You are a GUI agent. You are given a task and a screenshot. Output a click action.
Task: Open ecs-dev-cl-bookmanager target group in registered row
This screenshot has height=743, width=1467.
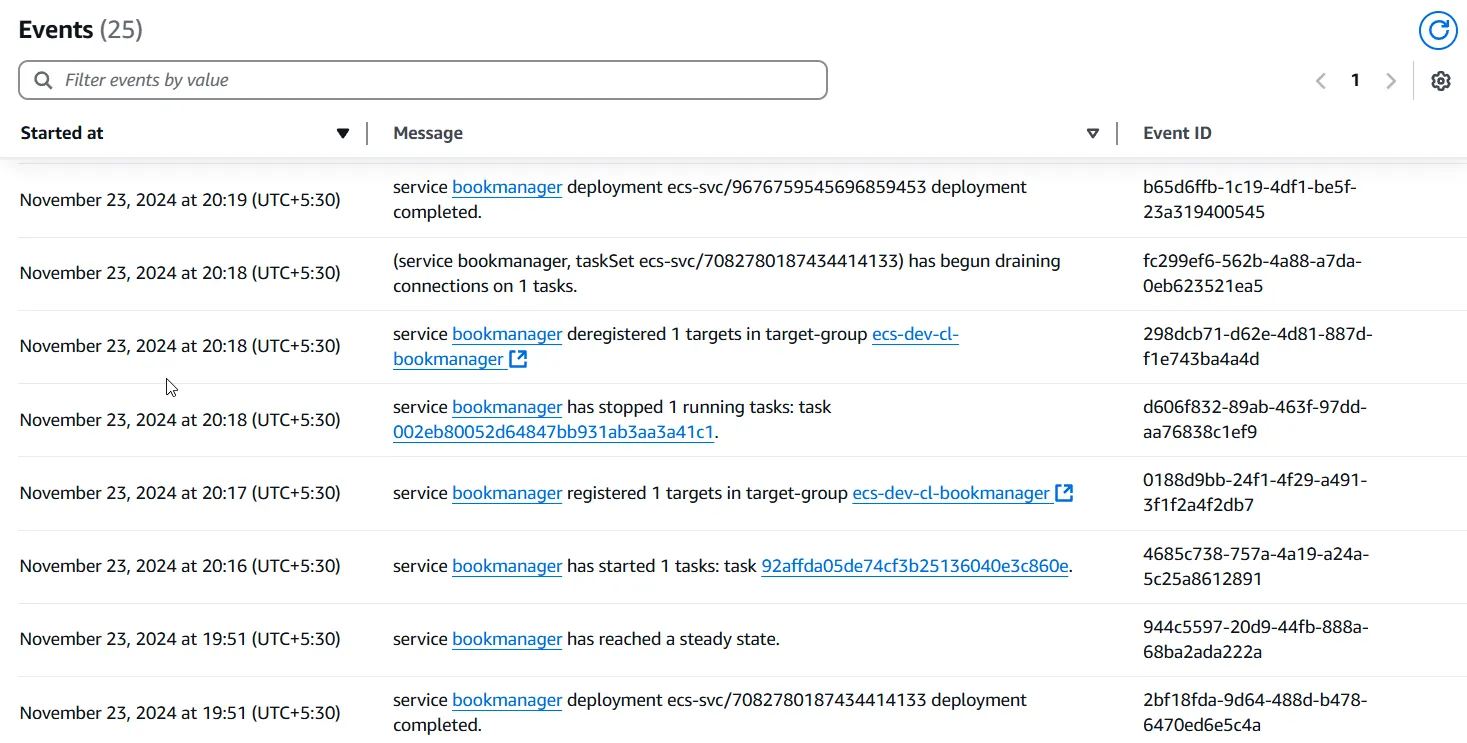950,493
